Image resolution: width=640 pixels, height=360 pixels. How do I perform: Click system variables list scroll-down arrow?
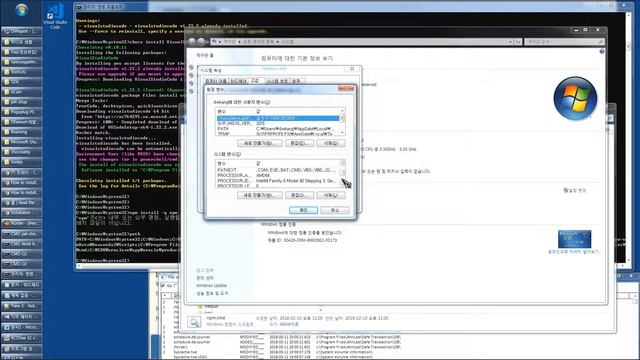(342, 185)
